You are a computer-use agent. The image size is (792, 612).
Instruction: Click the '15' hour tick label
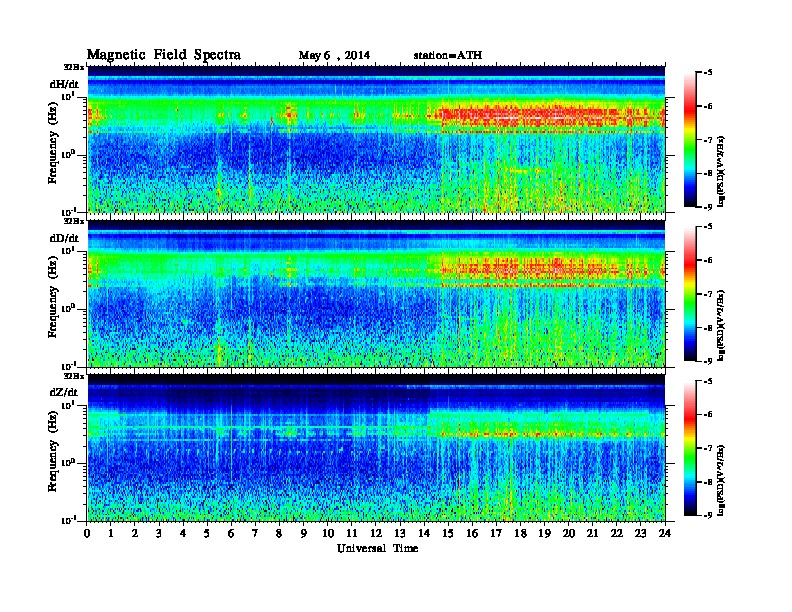(x=448, y=533)
